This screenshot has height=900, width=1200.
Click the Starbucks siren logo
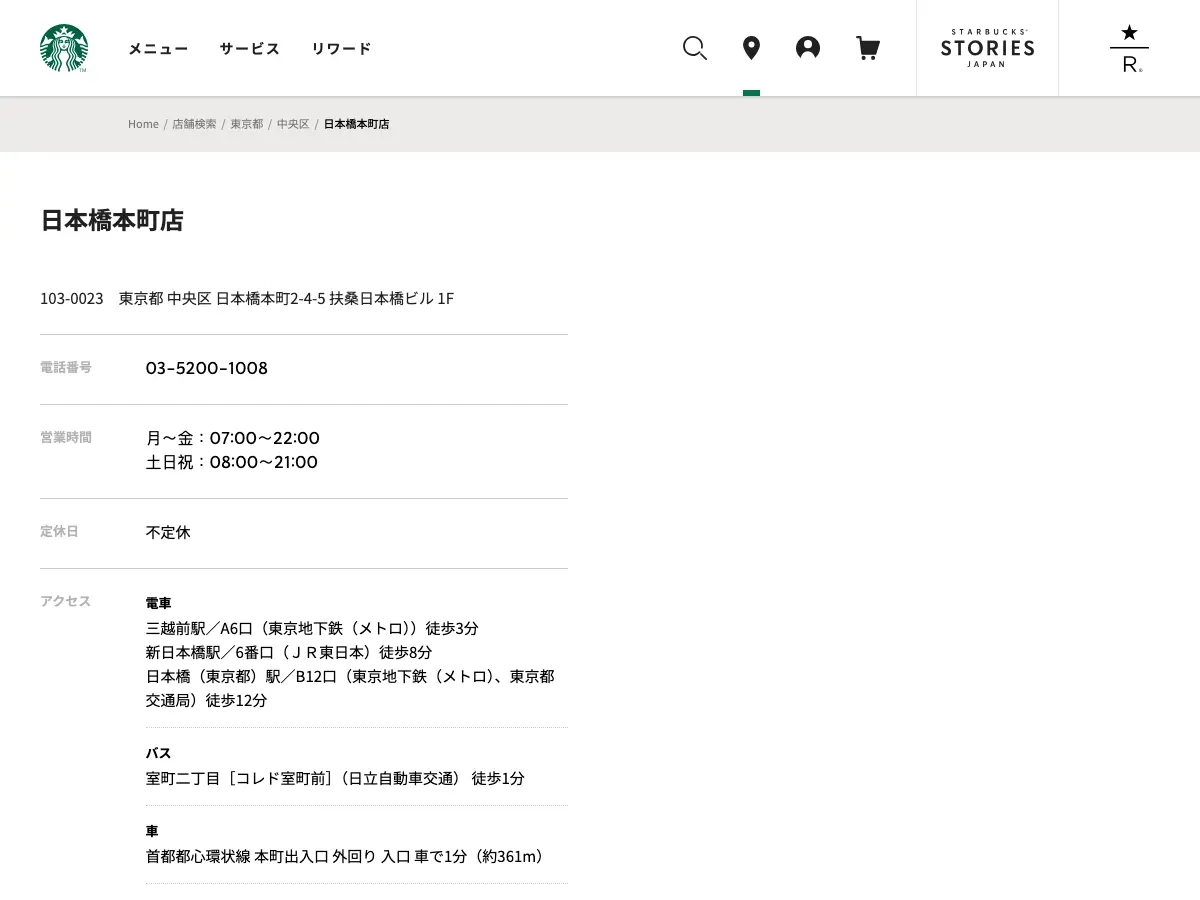click(x=64, y=48)
